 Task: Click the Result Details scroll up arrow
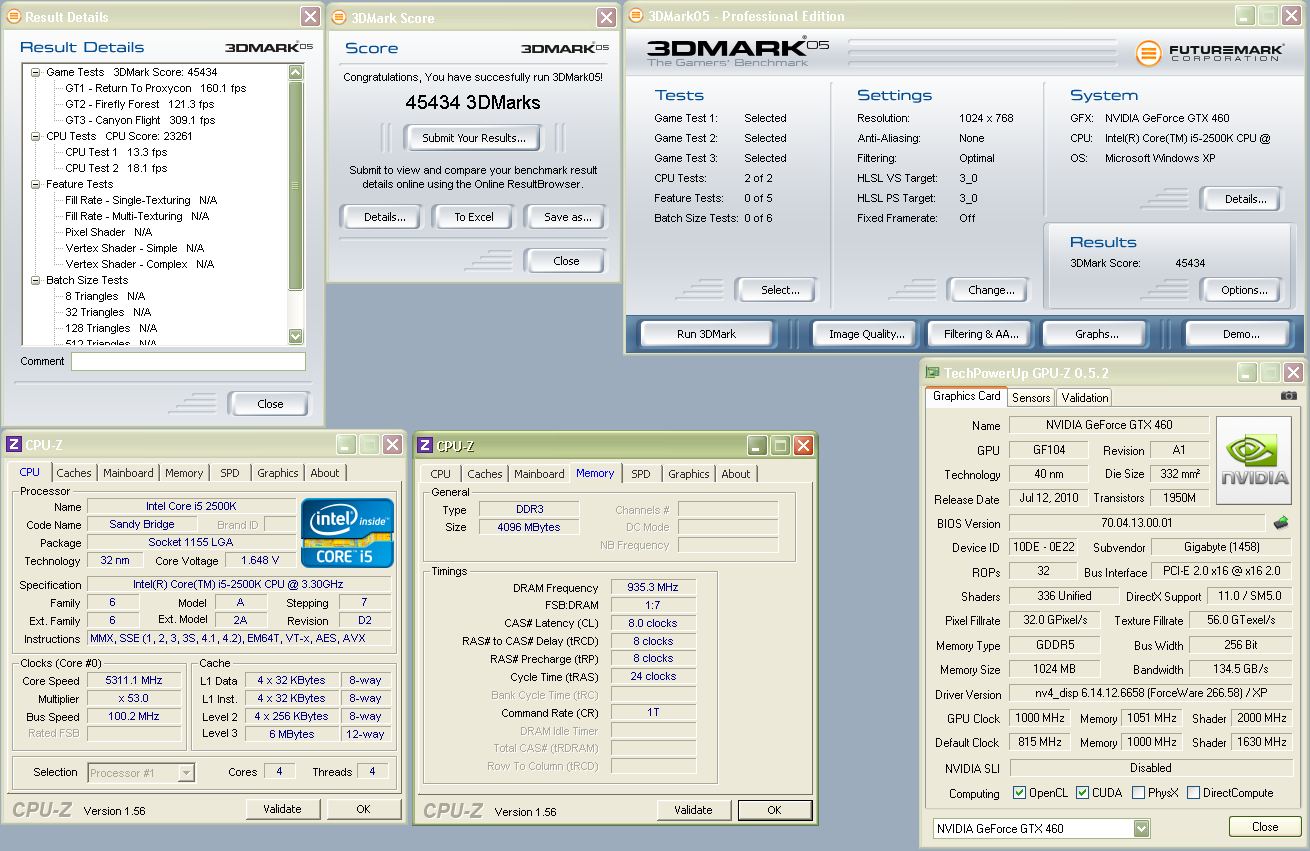click(x=295, y=72)
